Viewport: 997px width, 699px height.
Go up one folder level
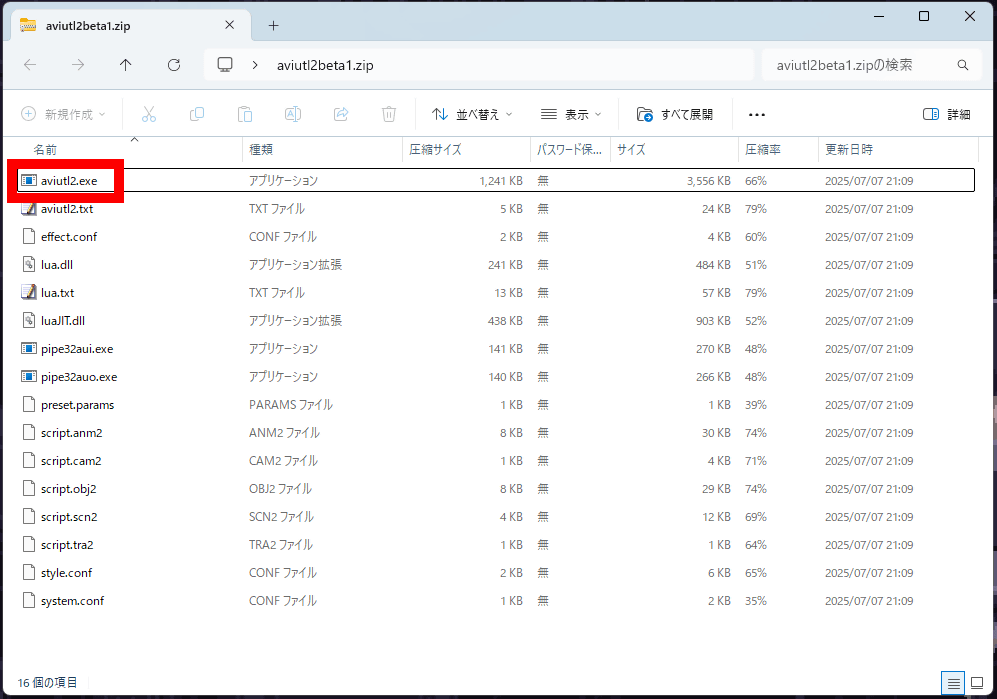126,65
